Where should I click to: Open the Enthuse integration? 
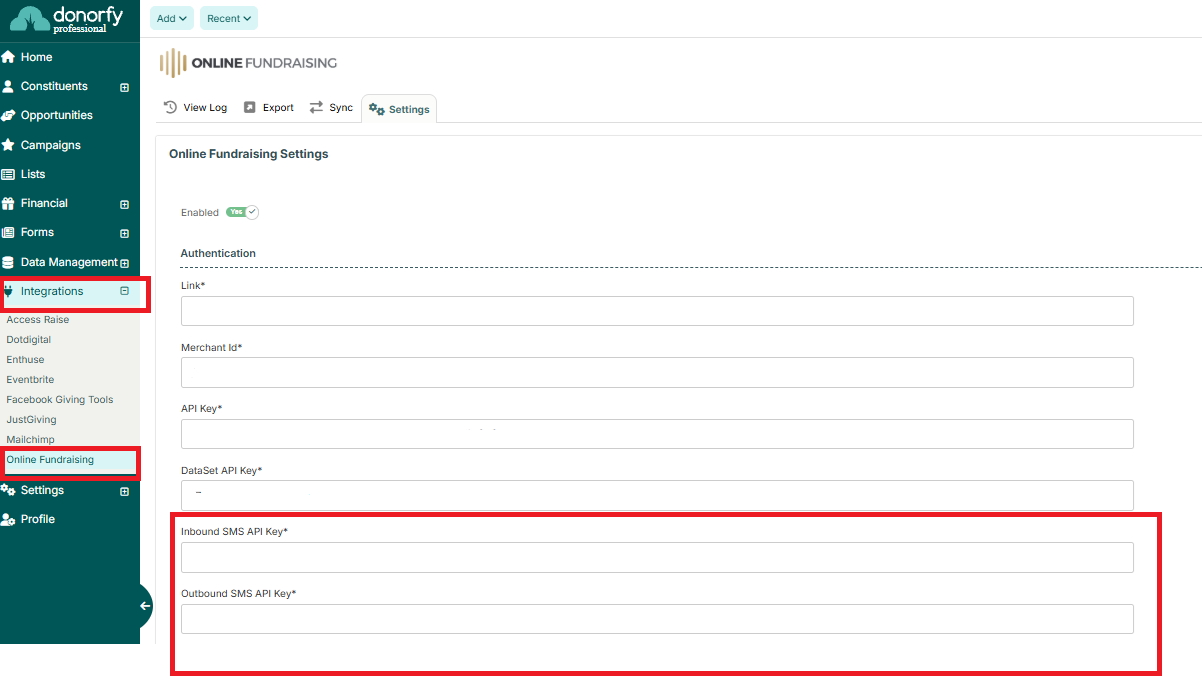[x=26, y=360]
